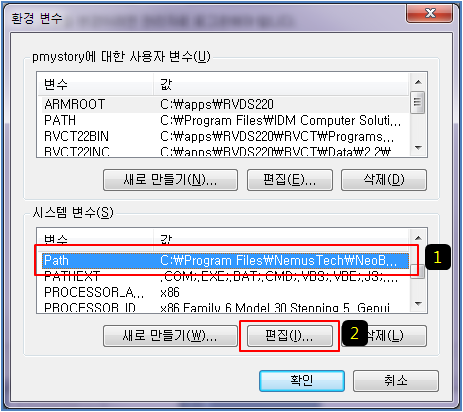The height and width of the screenshot is (412, 463).
Task: Select the system Path variable row
Action: (225, 260)
